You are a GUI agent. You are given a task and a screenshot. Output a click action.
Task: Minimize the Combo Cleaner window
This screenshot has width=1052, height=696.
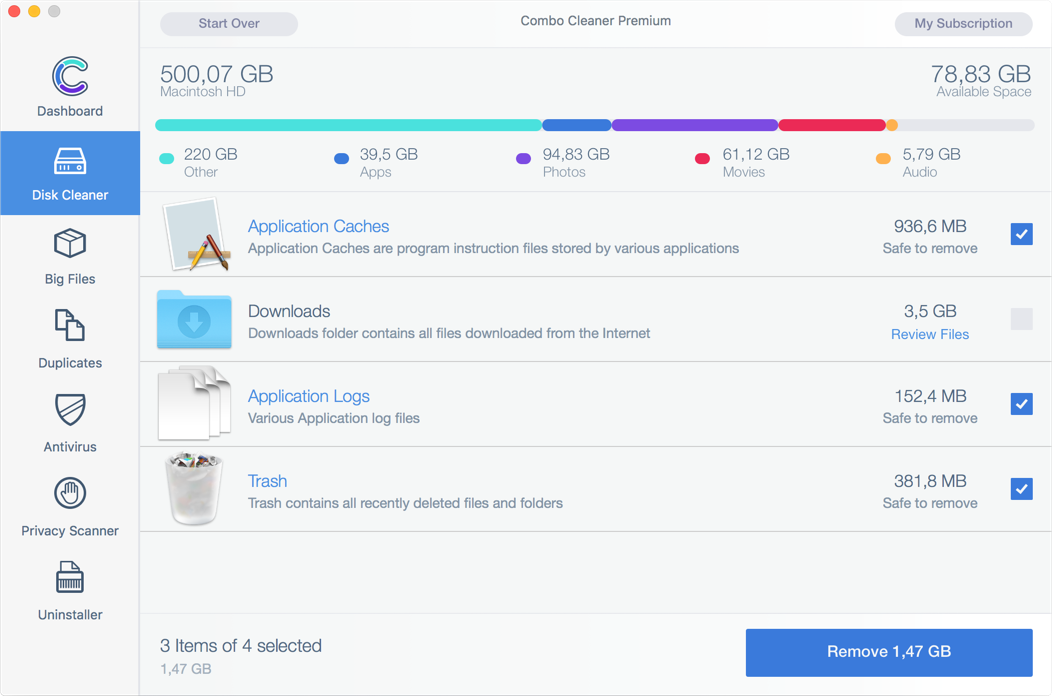click(34, 11)
